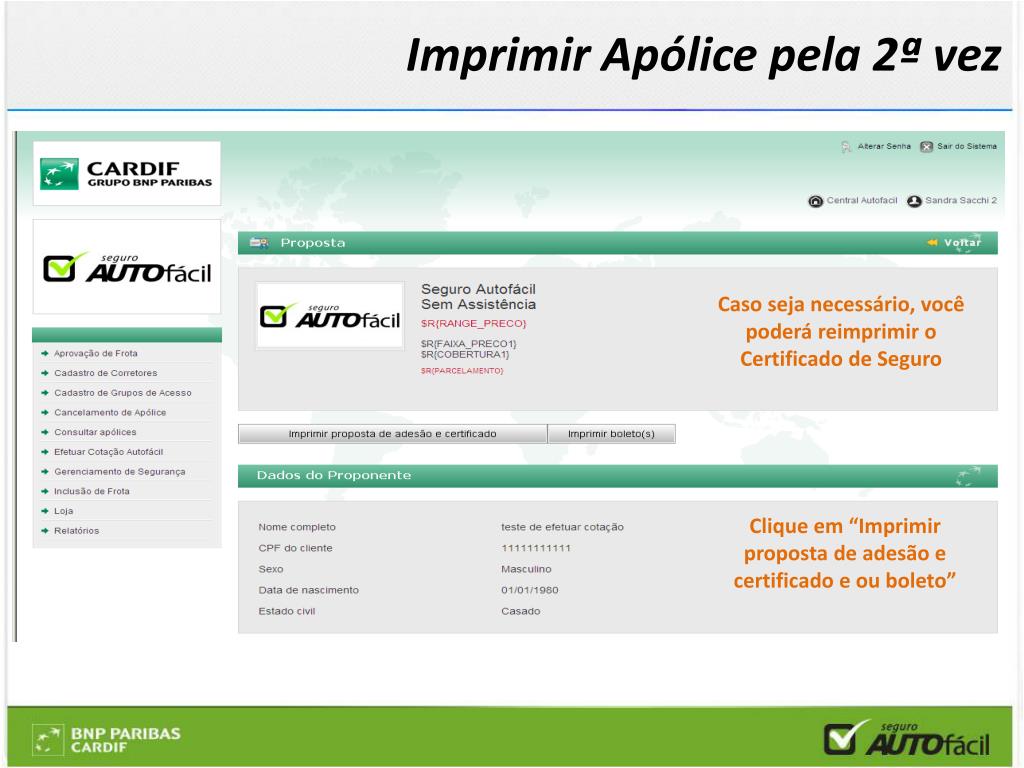Click the Seguro Autofácil sidebar logo
The width and height of the screenshot is (1024, 768).
click(127, 267)
